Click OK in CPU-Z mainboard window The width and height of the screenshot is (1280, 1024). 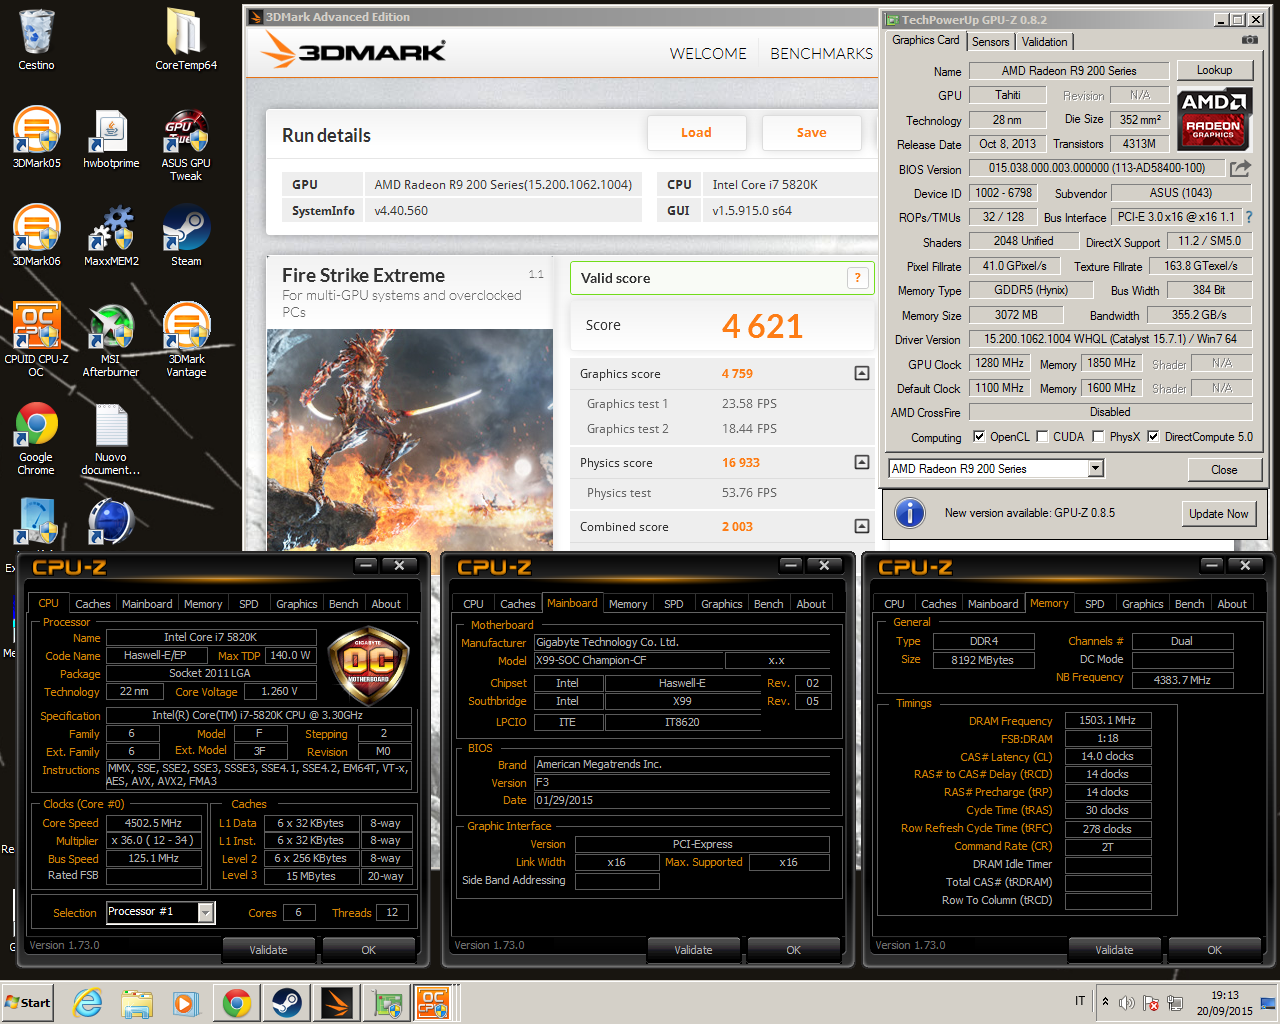[793, 950]
